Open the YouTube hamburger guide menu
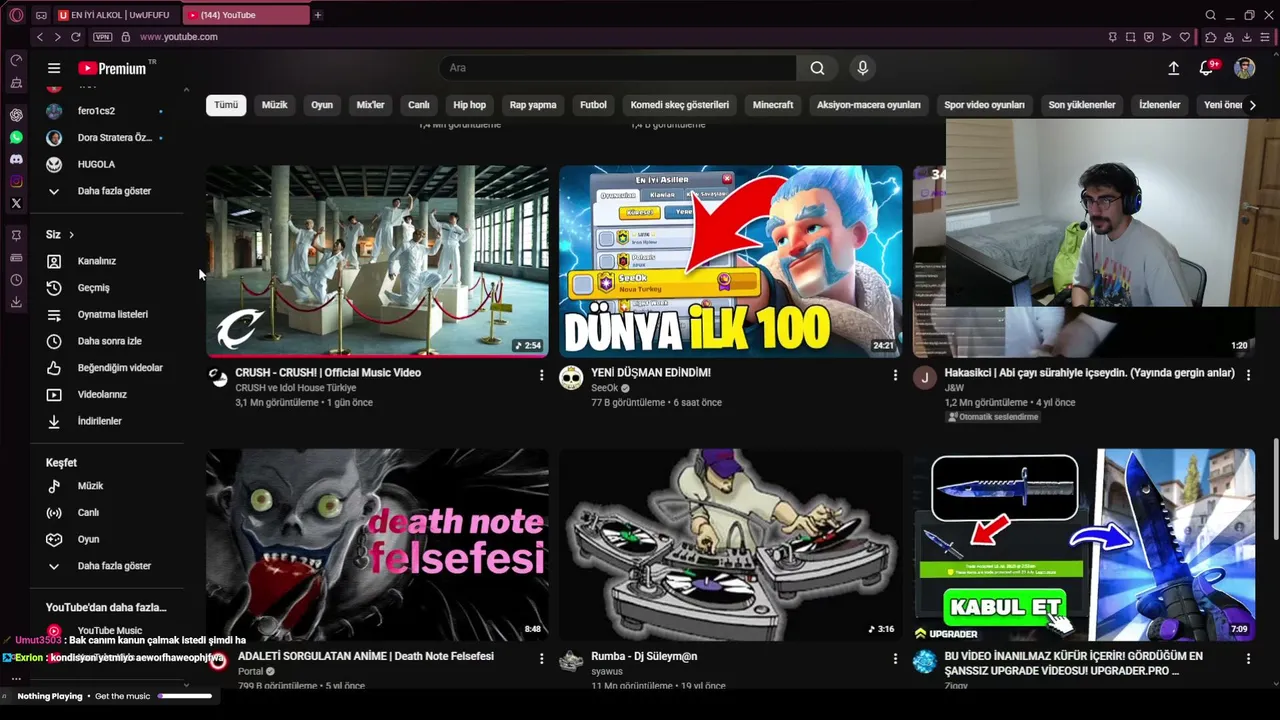This screenshot has height=720, width=1280. coord(54,68)
